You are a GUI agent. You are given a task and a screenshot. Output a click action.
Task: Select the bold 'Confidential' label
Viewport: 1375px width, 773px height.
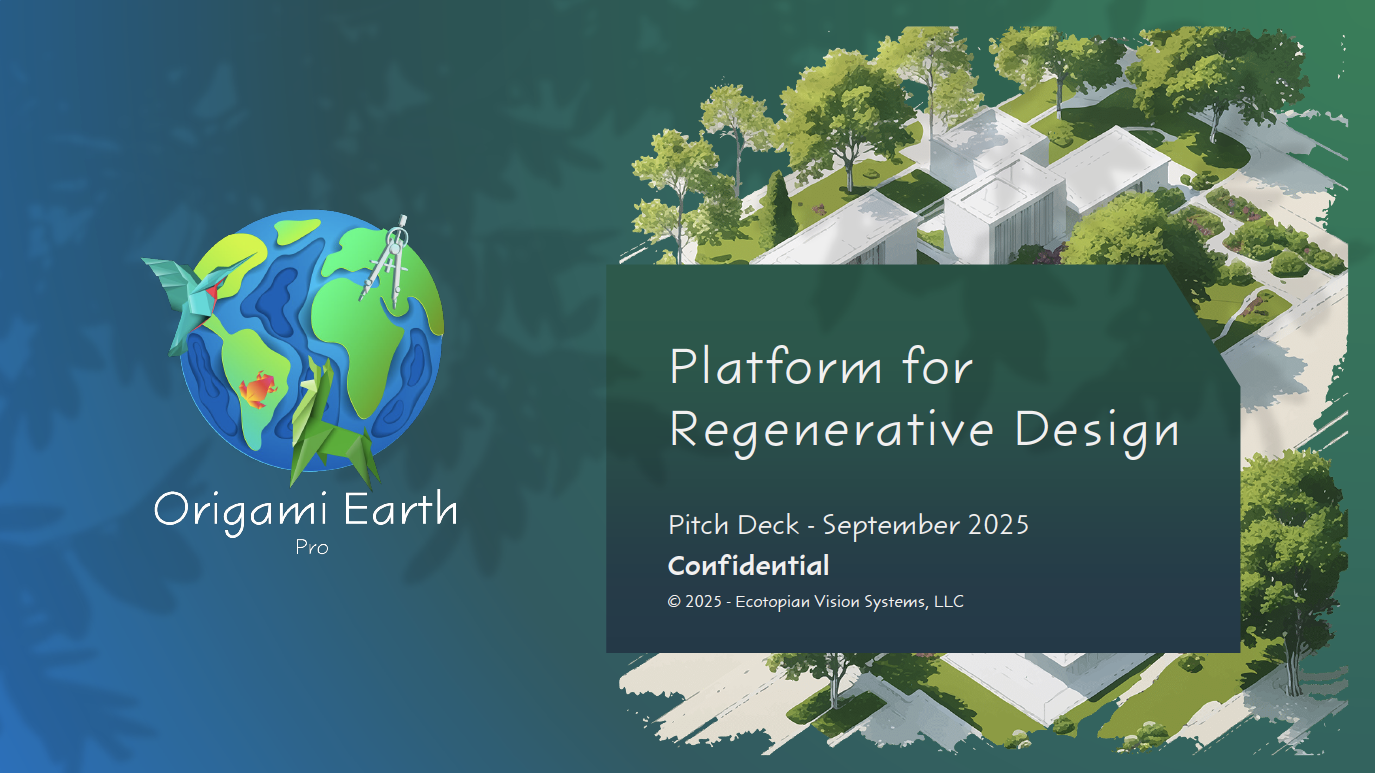tap(748, 566)
